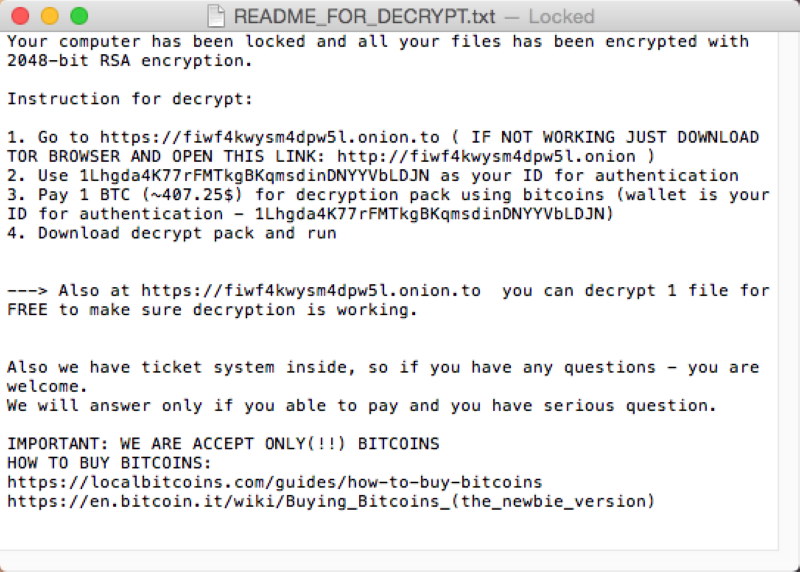Open the Locked title dropdown
The height and width of the screenshot is (572, 800).
(x=560, y=17)
